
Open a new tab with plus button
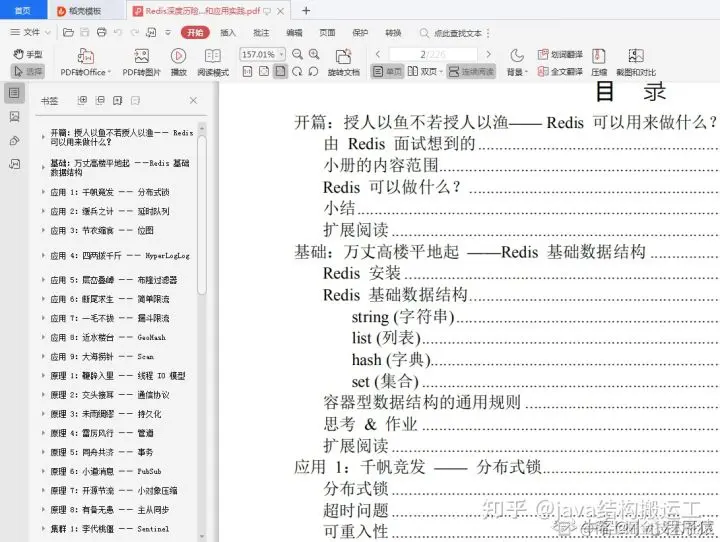point(306,11)
